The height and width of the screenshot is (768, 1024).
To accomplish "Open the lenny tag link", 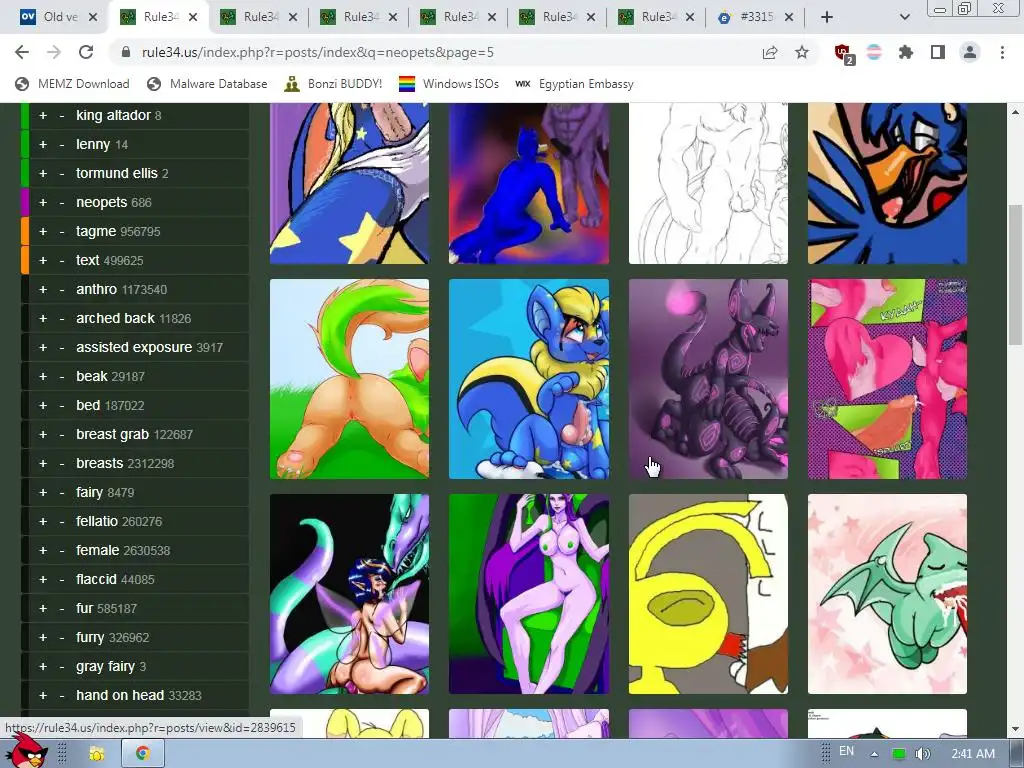I will (93, 144).
